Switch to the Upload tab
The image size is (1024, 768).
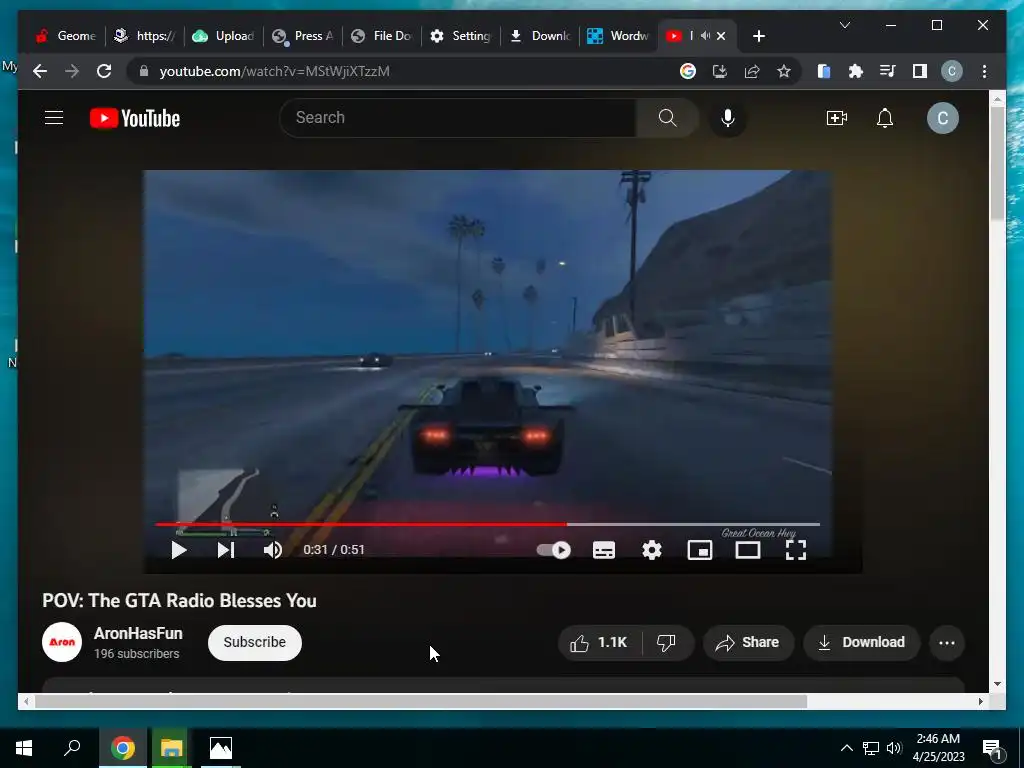click(223, 36)
